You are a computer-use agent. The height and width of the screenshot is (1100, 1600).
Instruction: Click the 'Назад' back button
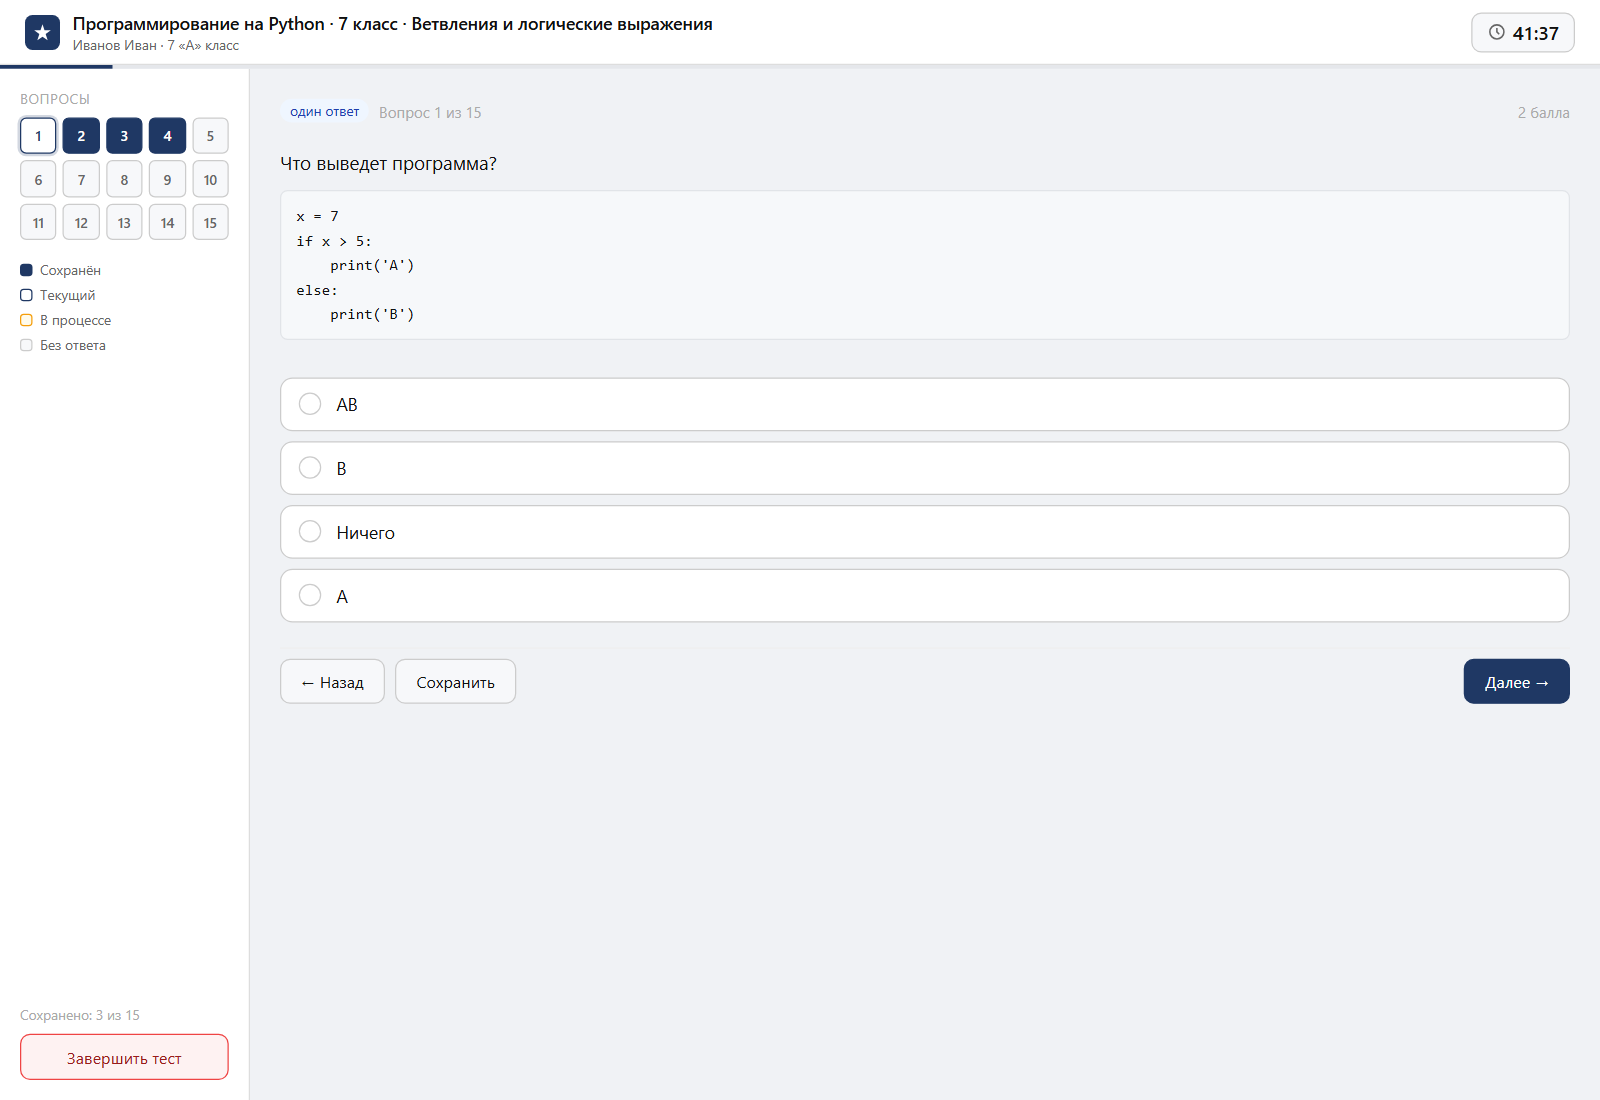coord(332,682)
